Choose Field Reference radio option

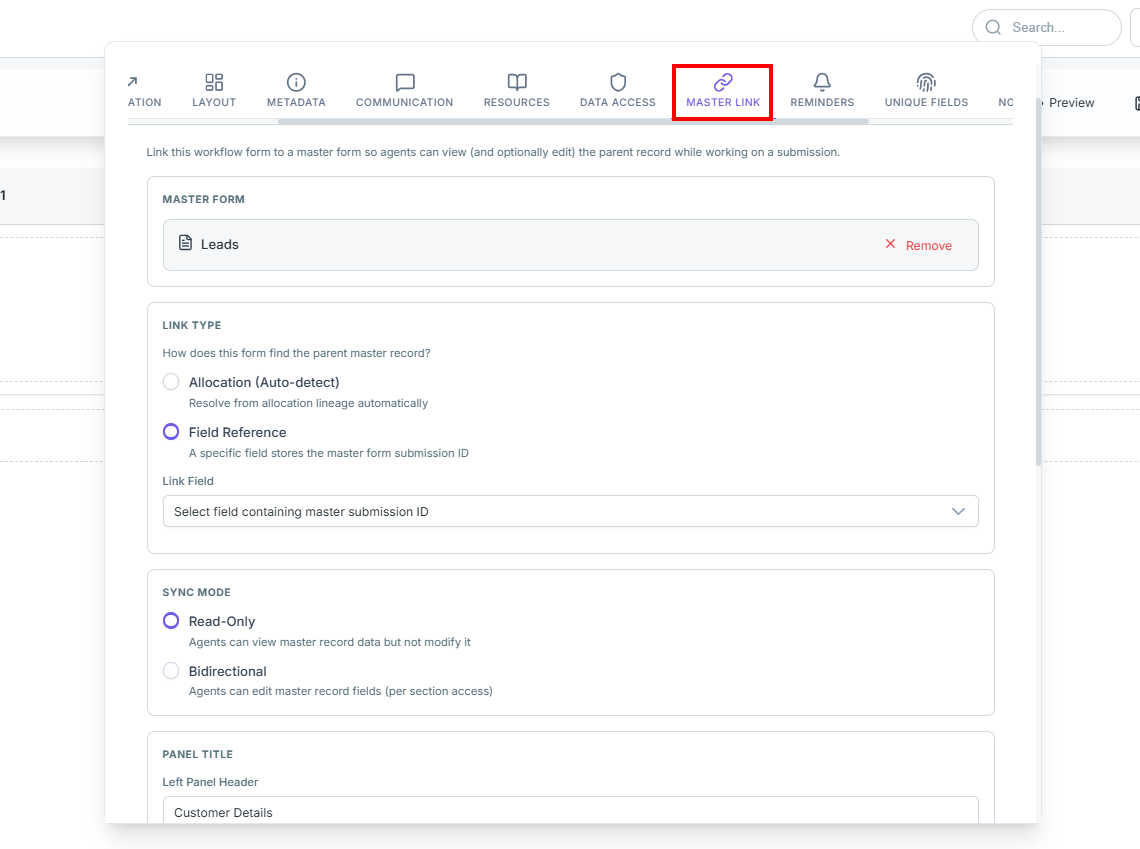(171, 432)
